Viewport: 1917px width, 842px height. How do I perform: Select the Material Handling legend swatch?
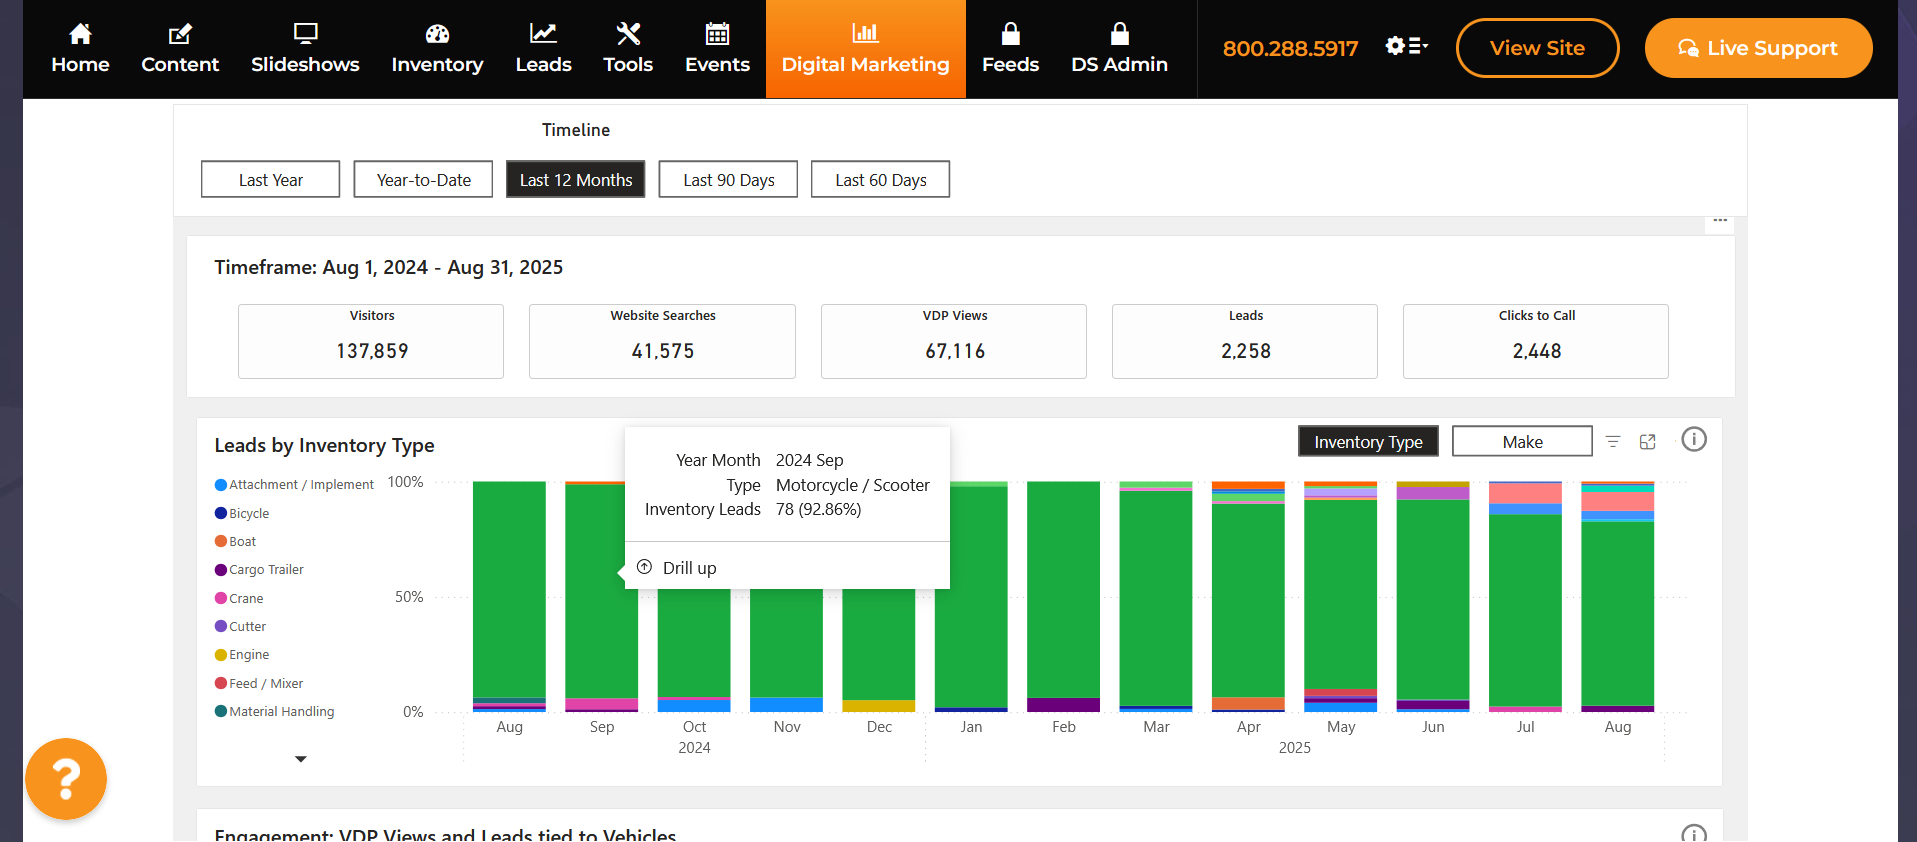click(221, 711)
